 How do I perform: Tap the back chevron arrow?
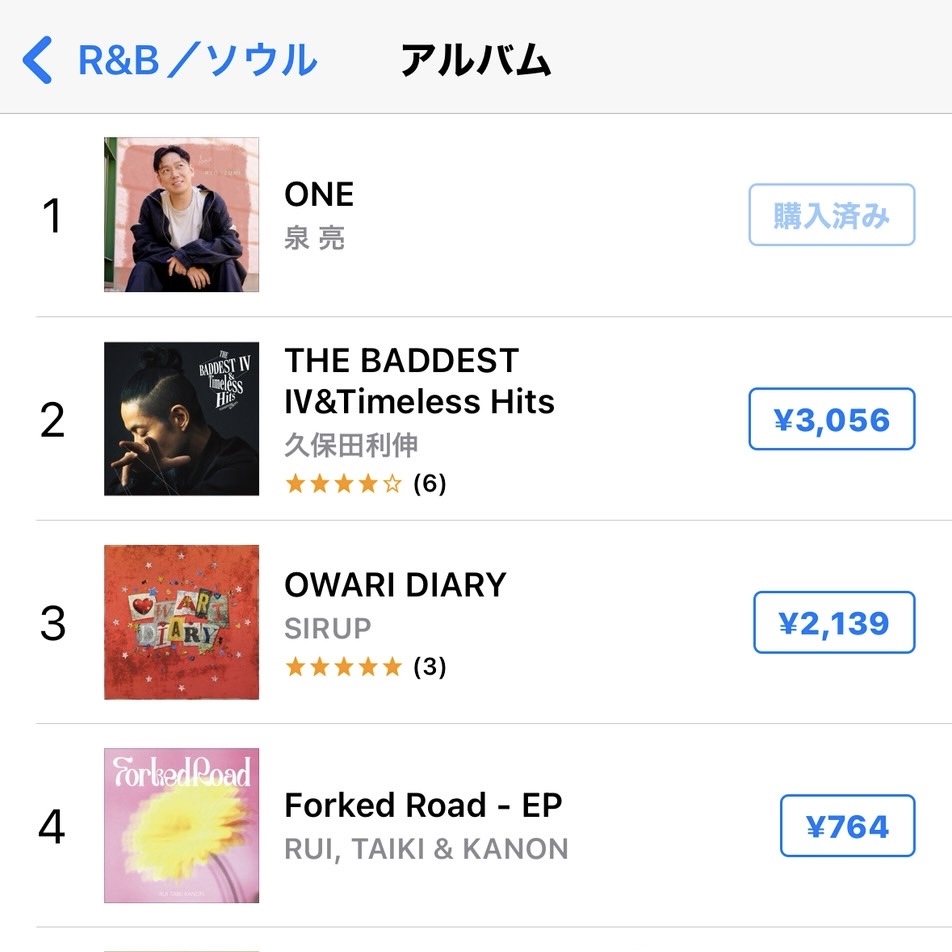point(38,60)
